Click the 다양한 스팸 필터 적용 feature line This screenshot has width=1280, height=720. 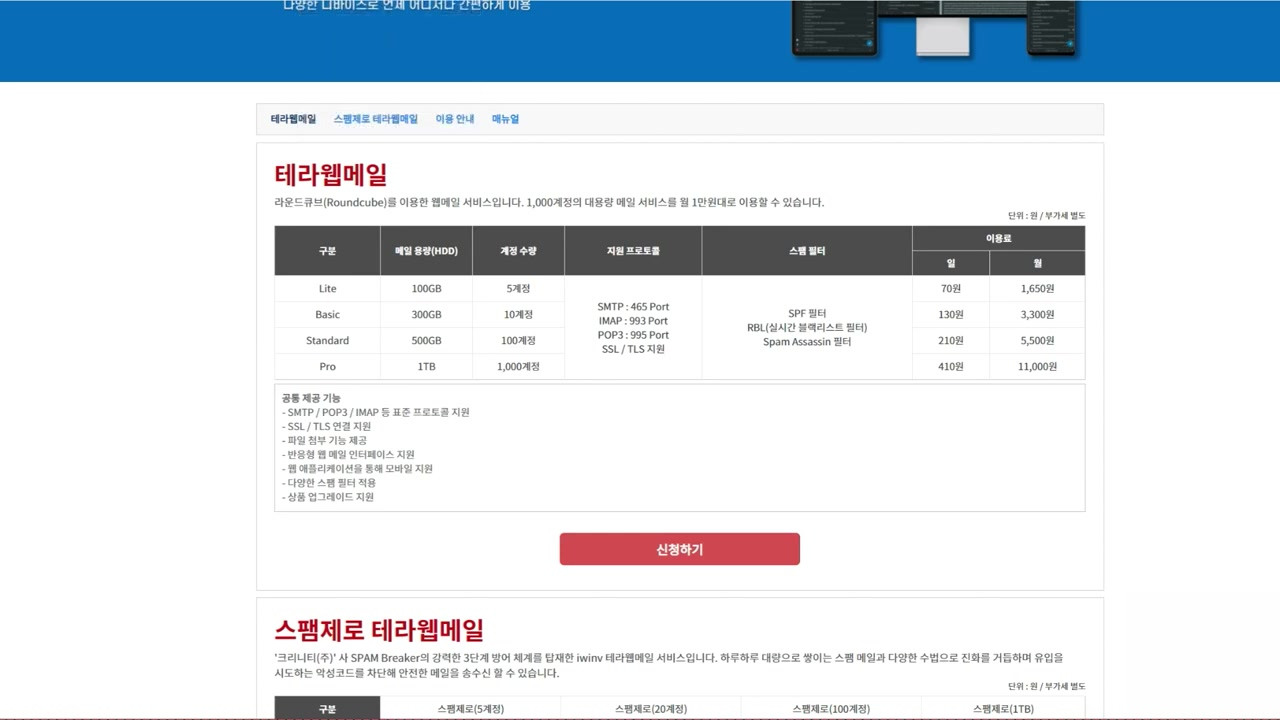click(x=329, y=482)
